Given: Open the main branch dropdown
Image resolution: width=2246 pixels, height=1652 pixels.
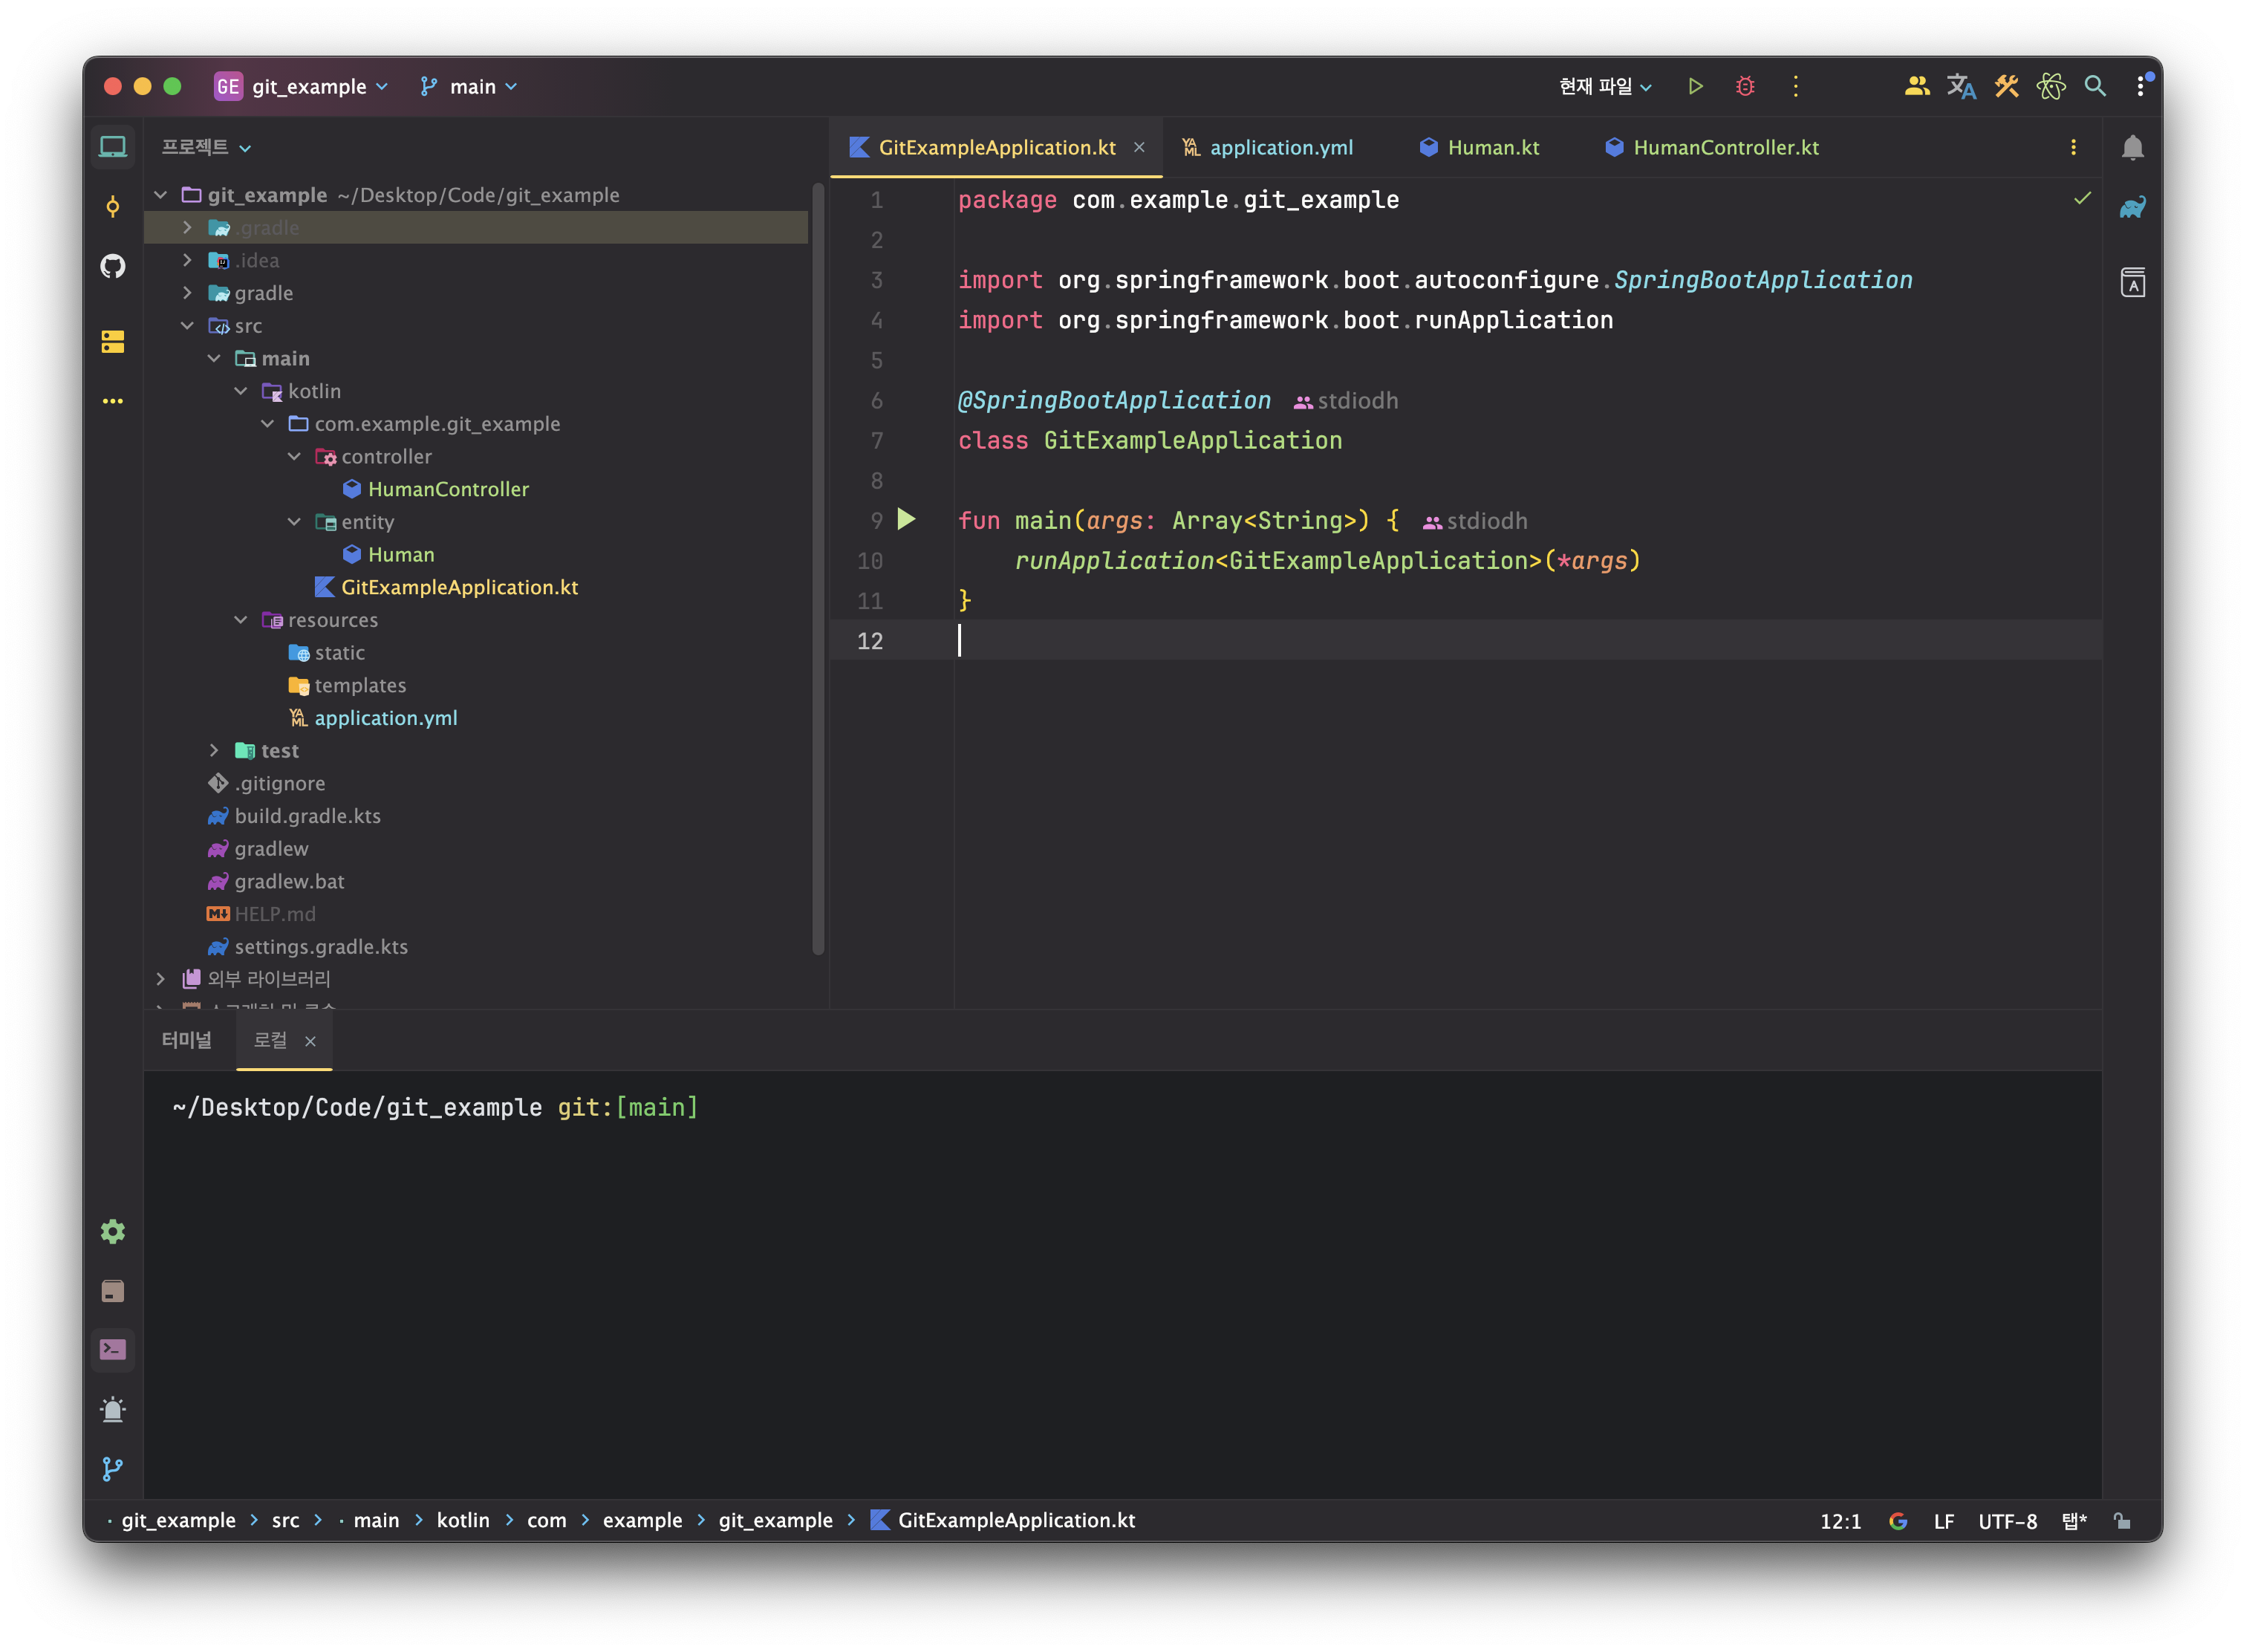Looking at the screenshot, I should [x=469, y=87].
